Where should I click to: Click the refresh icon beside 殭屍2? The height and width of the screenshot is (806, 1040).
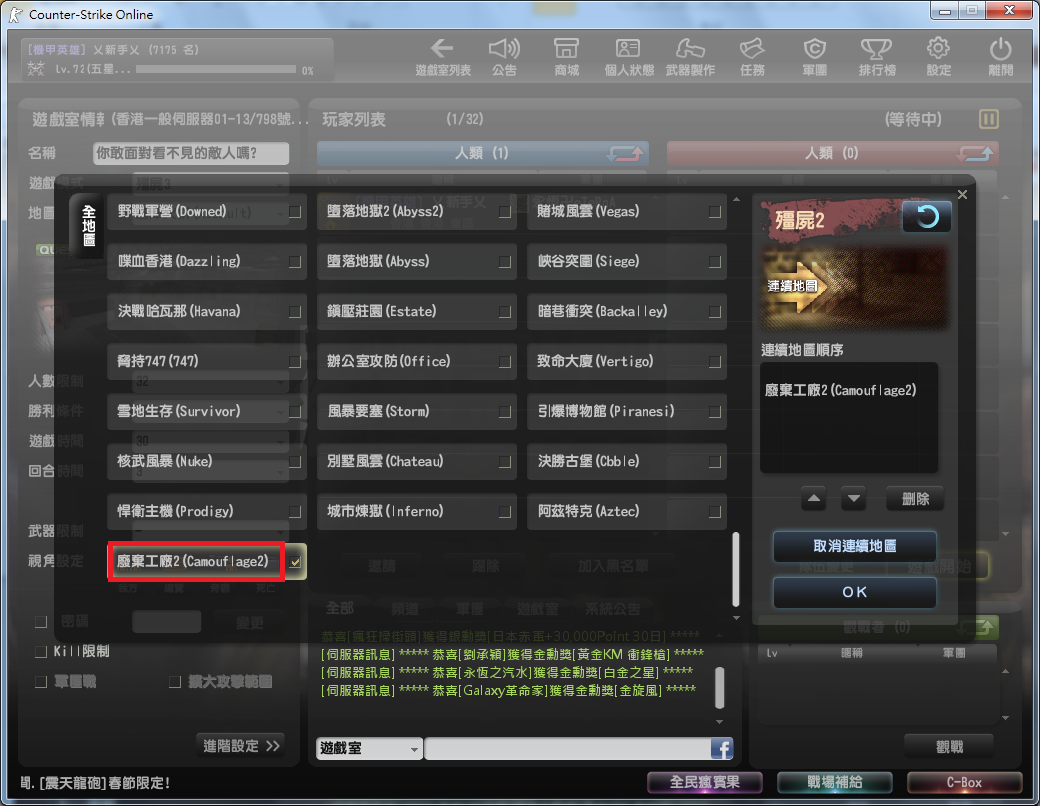(x=927, y=217)
